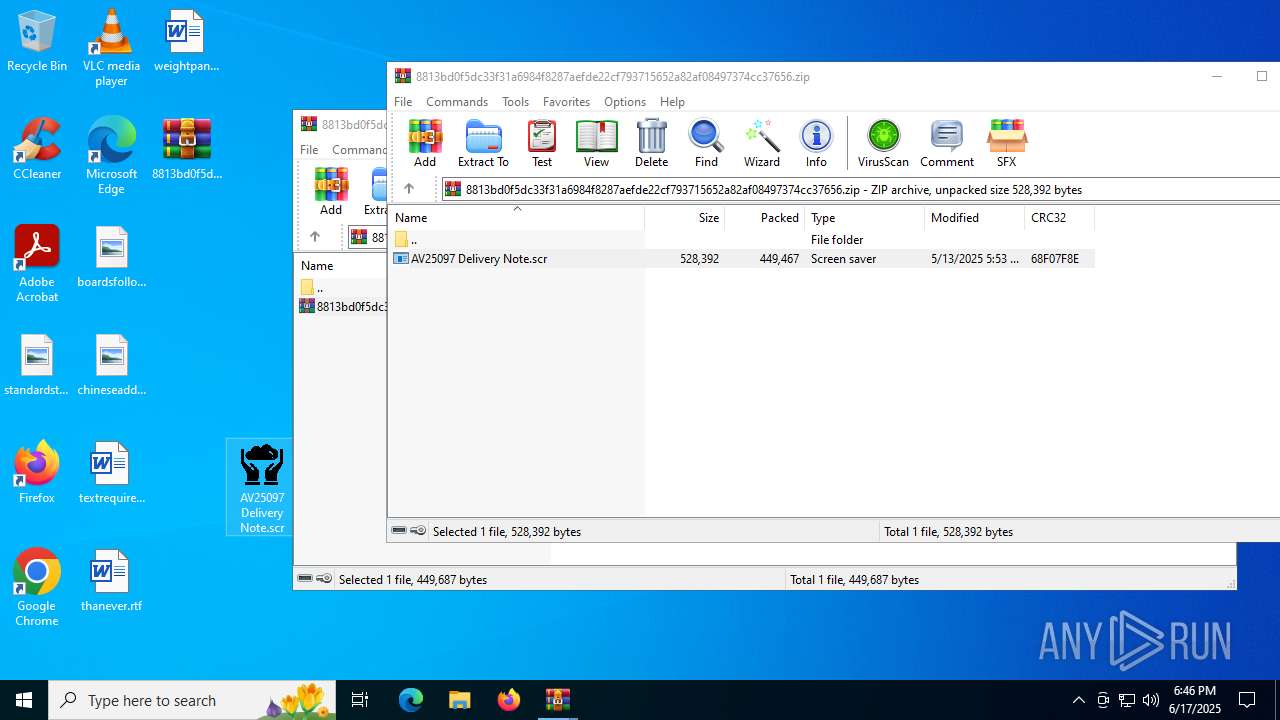Open the Tools menu
1280x720 pixels.
coord(516,102)
